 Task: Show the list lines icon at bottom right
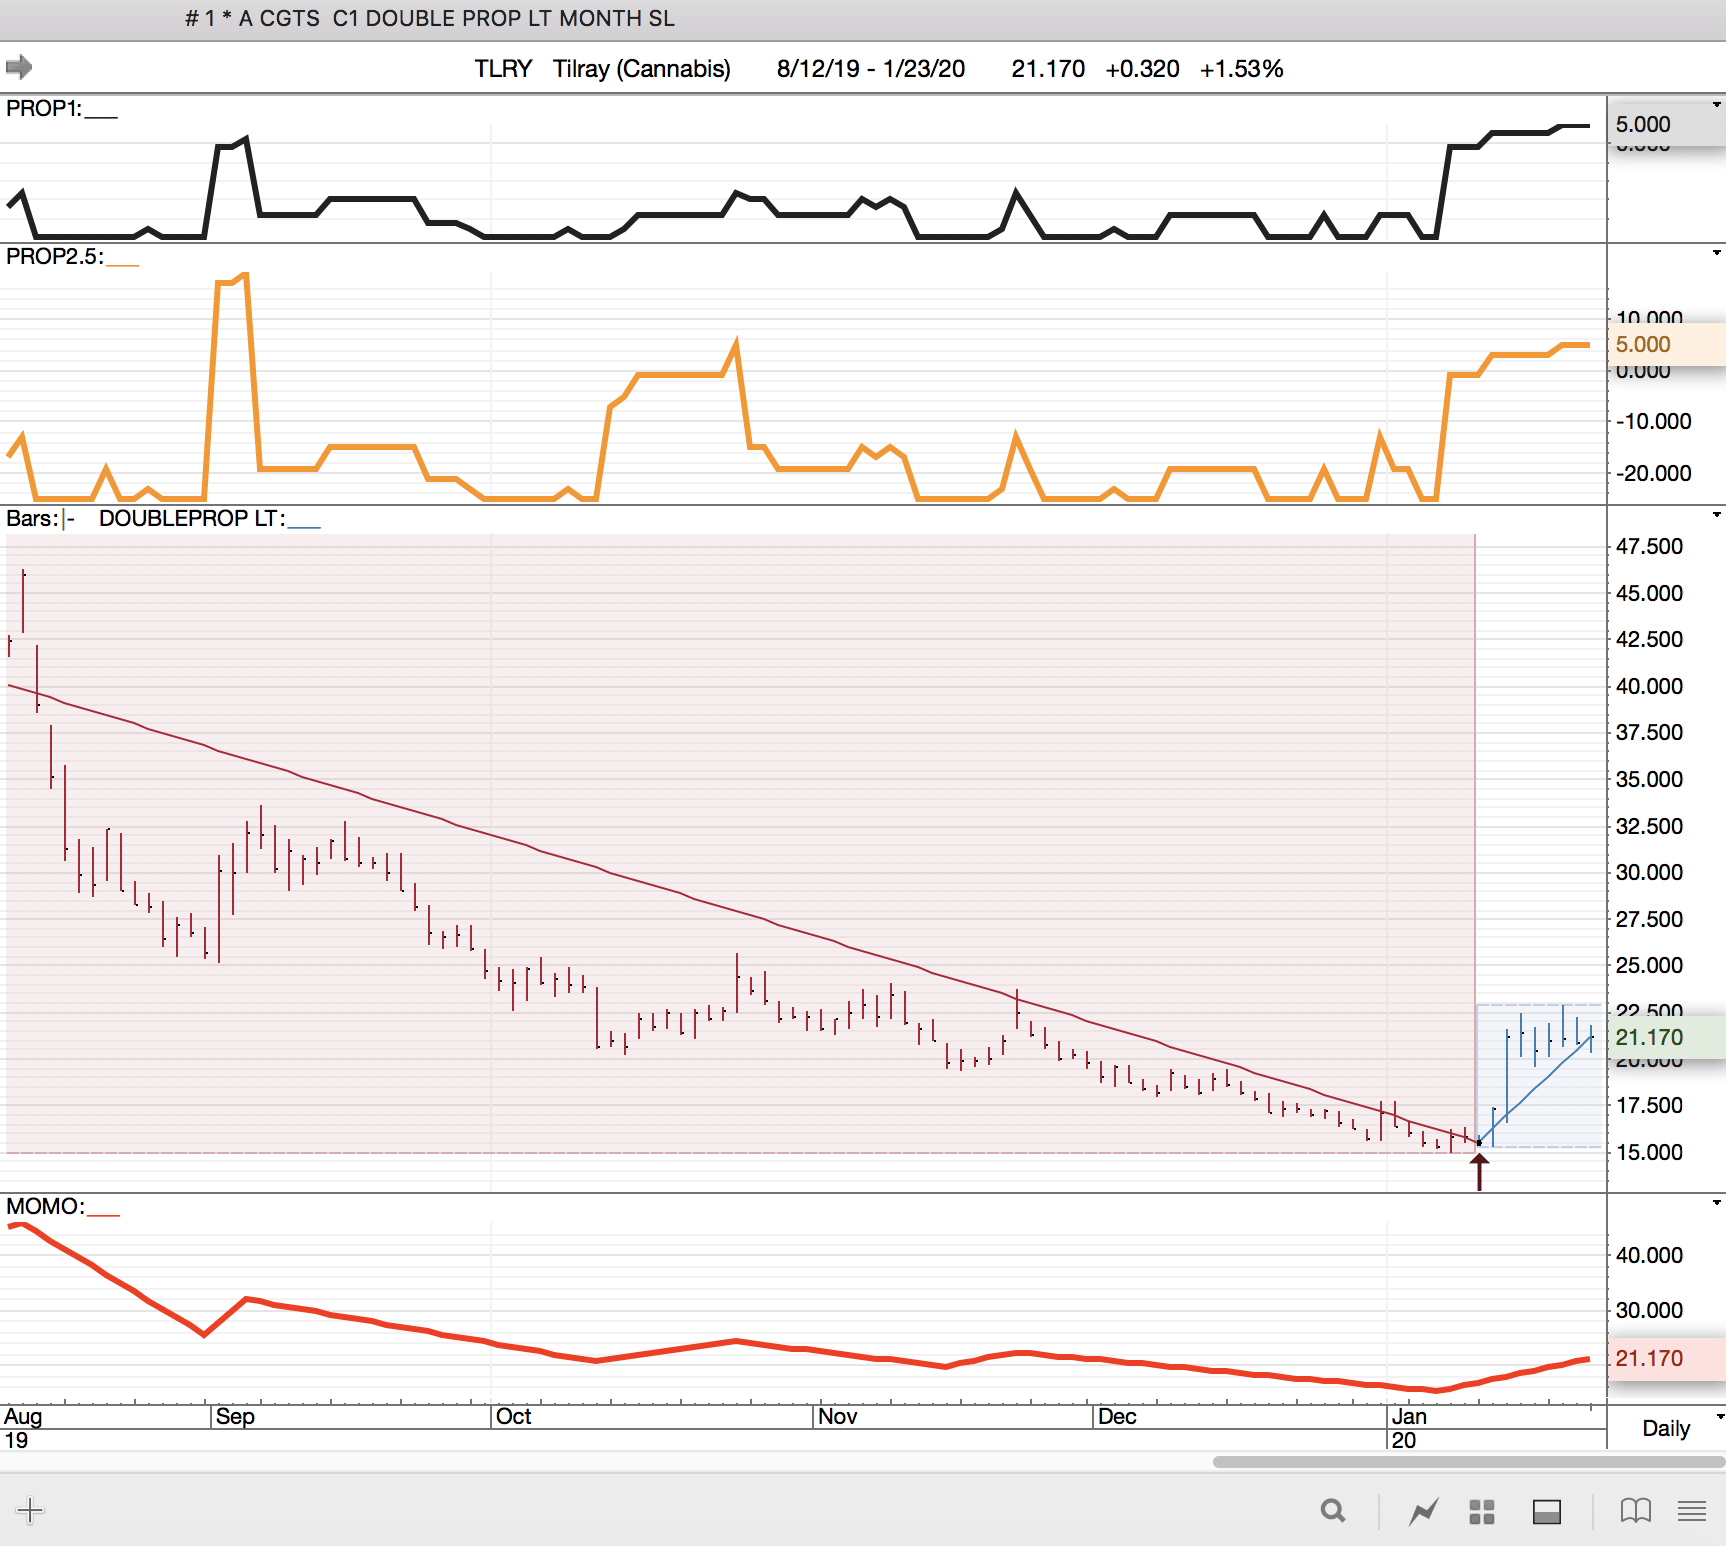click(x=1692, y=1510)
